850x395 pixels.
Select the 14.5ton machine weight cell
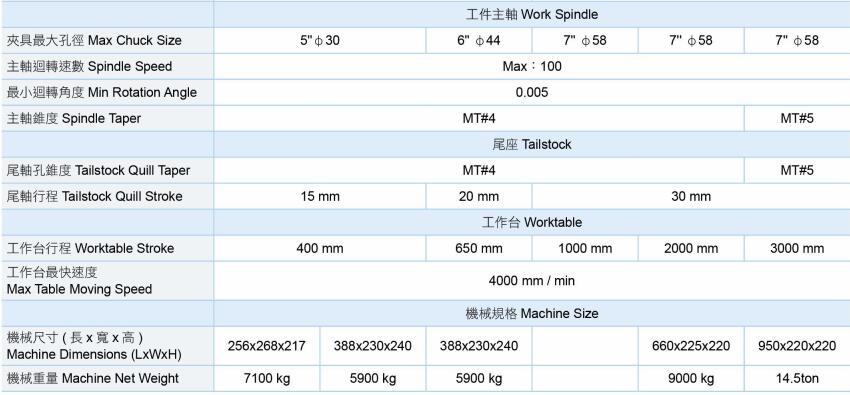(x=797, y=378)
